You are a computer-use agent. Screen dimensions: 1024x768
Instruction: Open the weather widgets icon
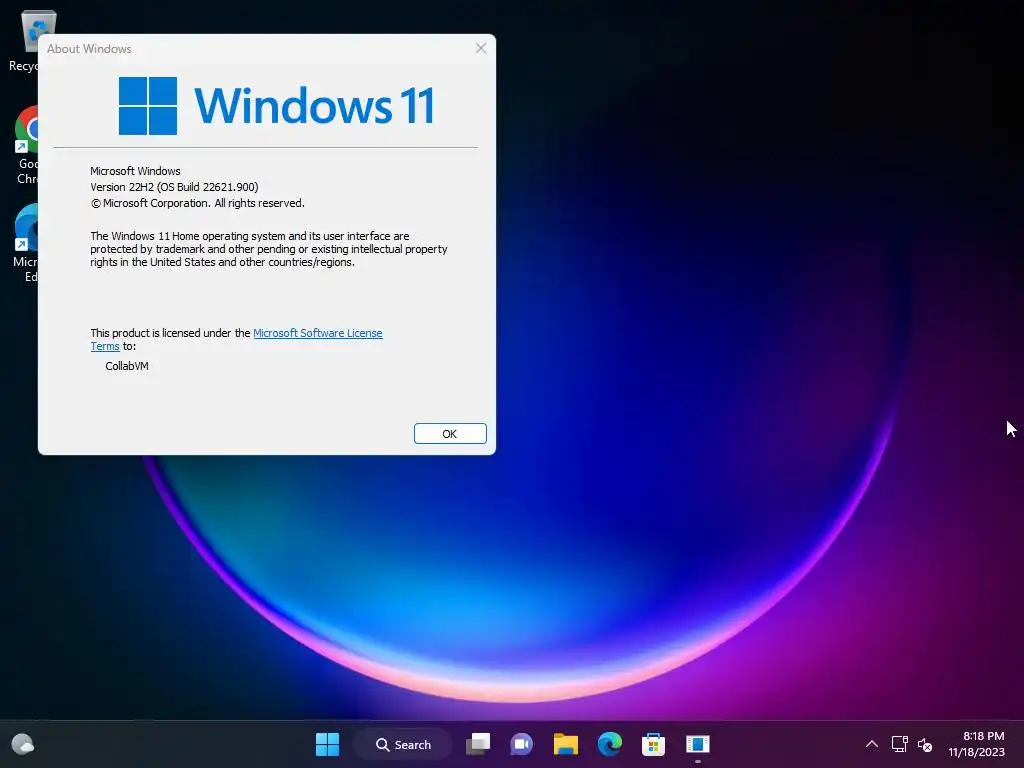pyautogui.click(x=23, y=744)
